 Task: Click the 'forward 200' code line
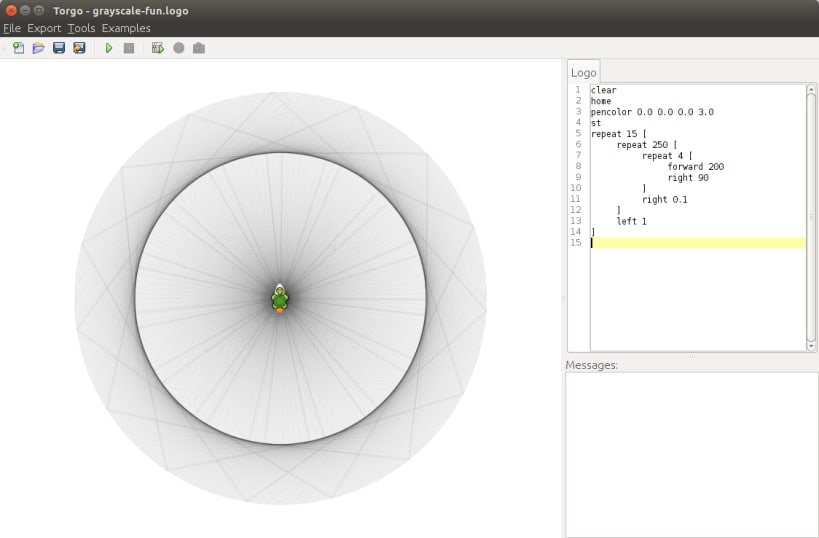point(695,166)
